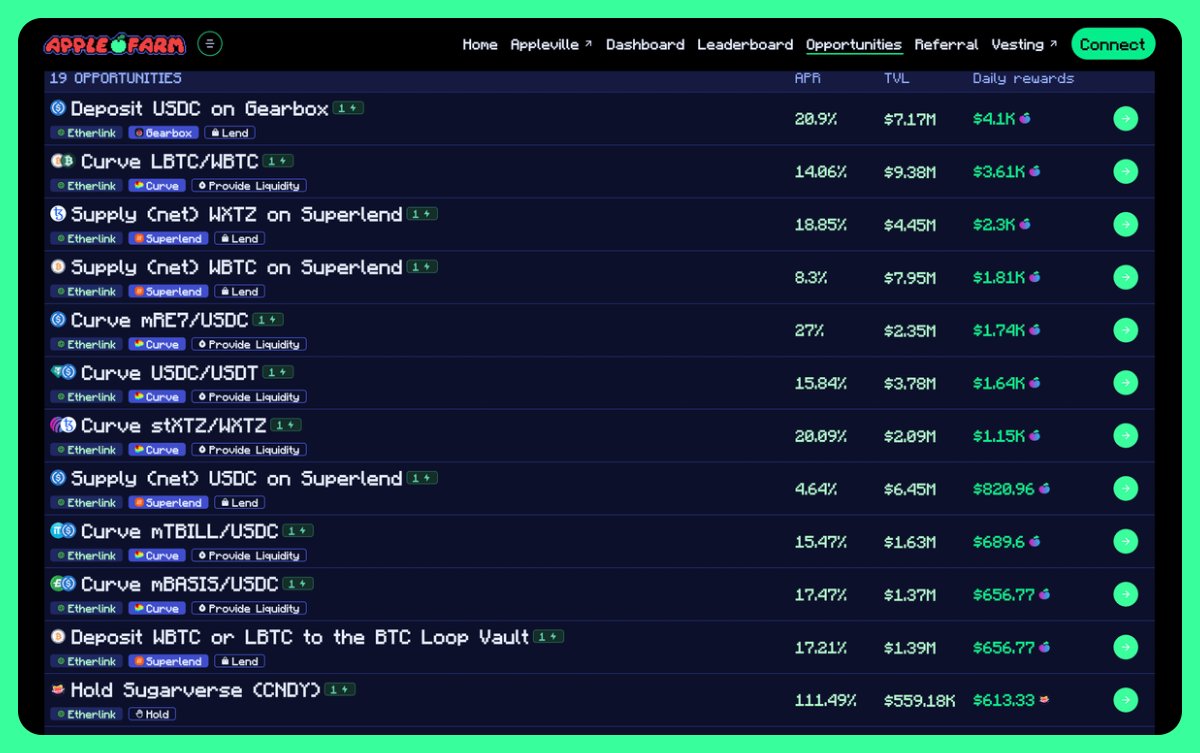
Task: Go to the Dashboard page
Action: [645, 45]
